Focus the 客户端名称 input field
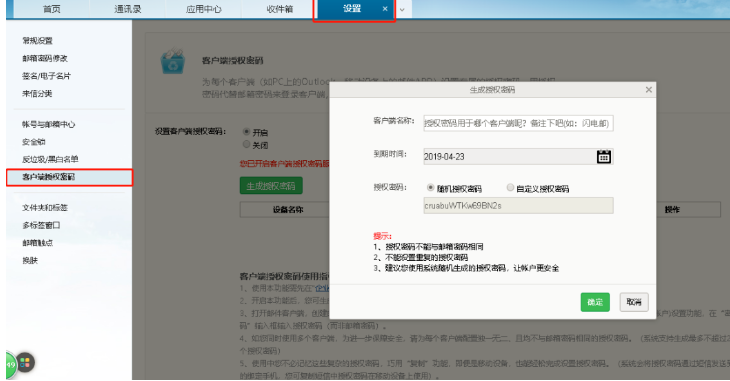The image size is (730, 381). [518, 123]
